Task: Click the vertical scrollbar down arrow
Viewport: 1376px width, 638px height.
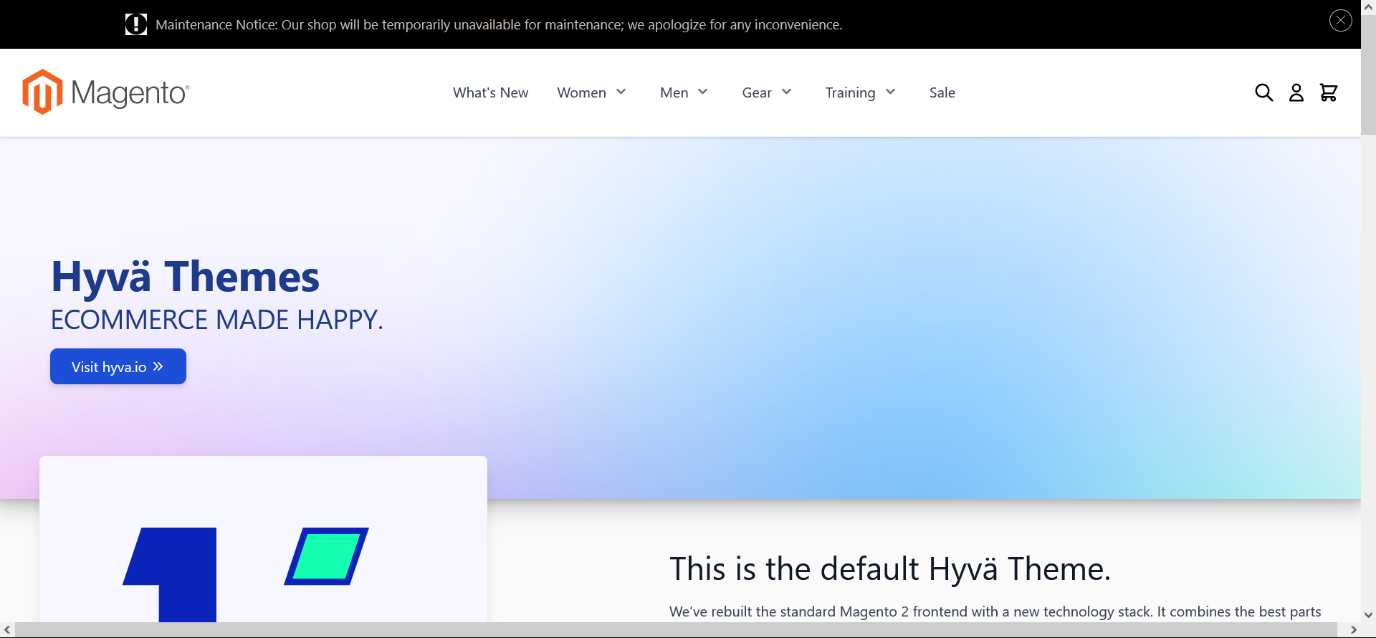Action: [x=1368, y=614]
